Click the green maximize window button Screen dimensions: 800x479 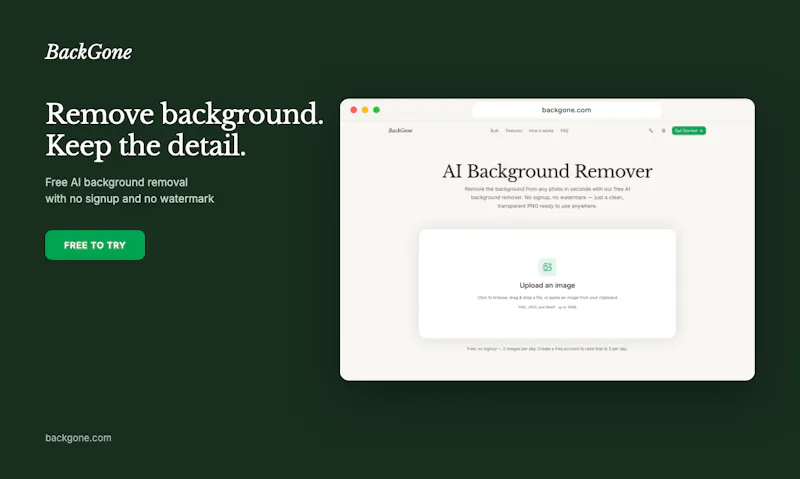(x=377, y=110)
